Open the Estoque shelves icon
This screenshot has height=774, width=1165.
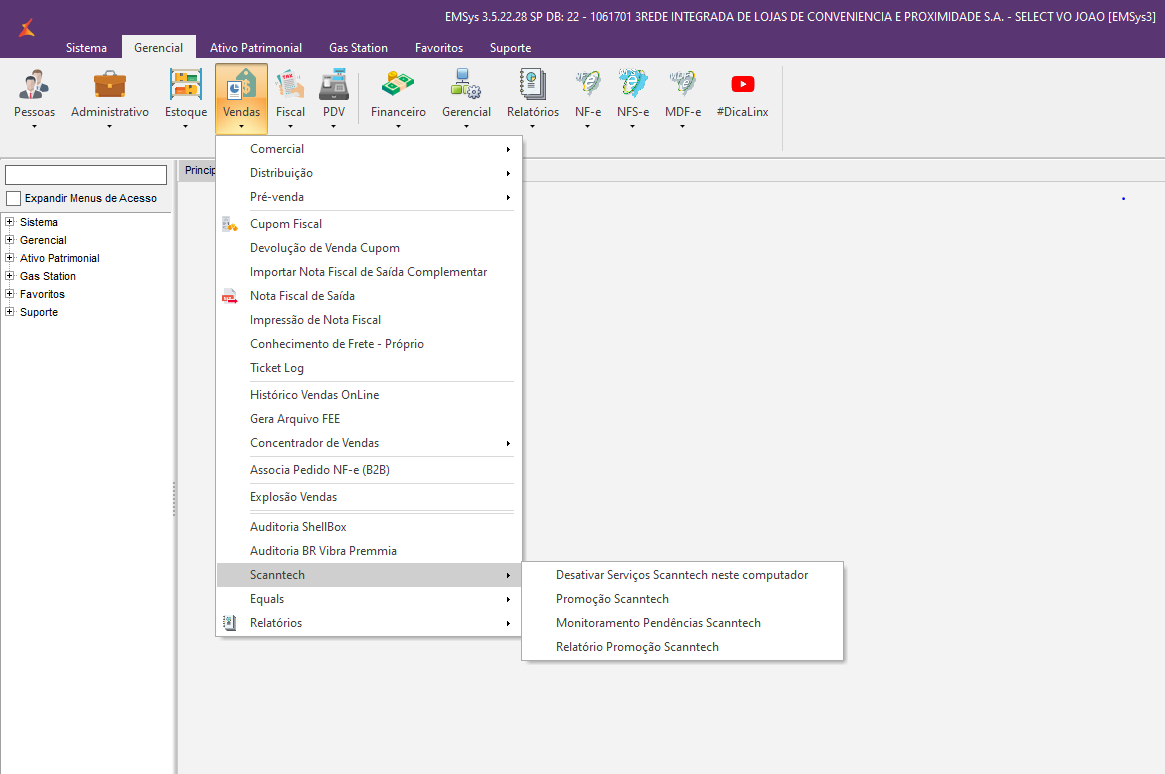[x=186, y=85]
